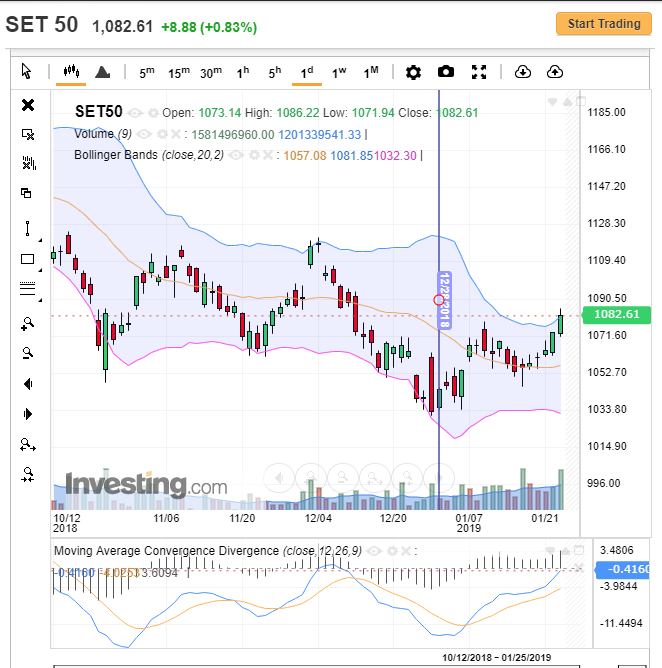The height and width of the screenshot is (668, 662).
Task: Take a chart snapshot with camera icon
Action: click(446, 72)
